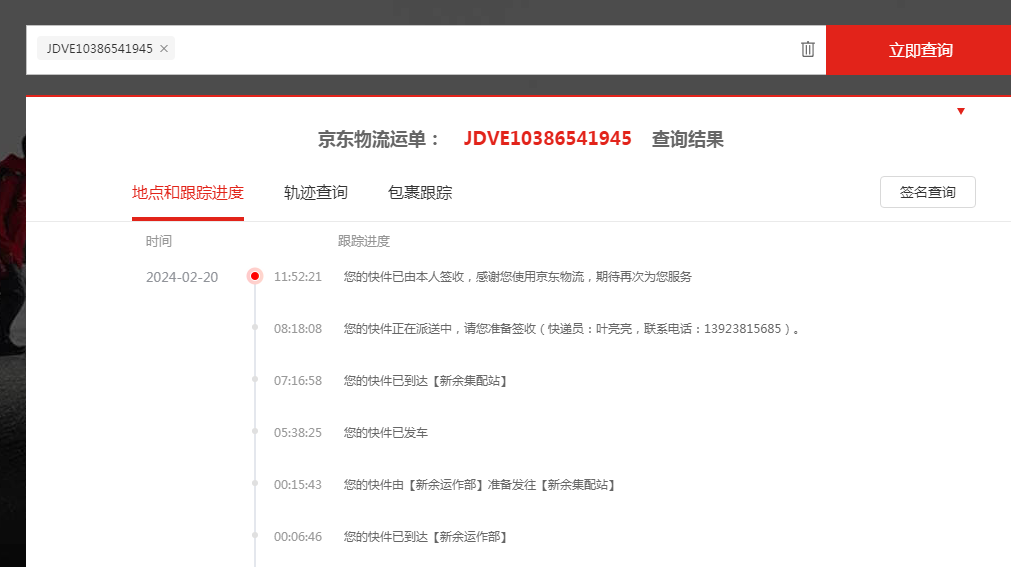The image size is (1011, 567).
Task: Select the red 11:52:21 timeline marker
Action: point(255,276)
